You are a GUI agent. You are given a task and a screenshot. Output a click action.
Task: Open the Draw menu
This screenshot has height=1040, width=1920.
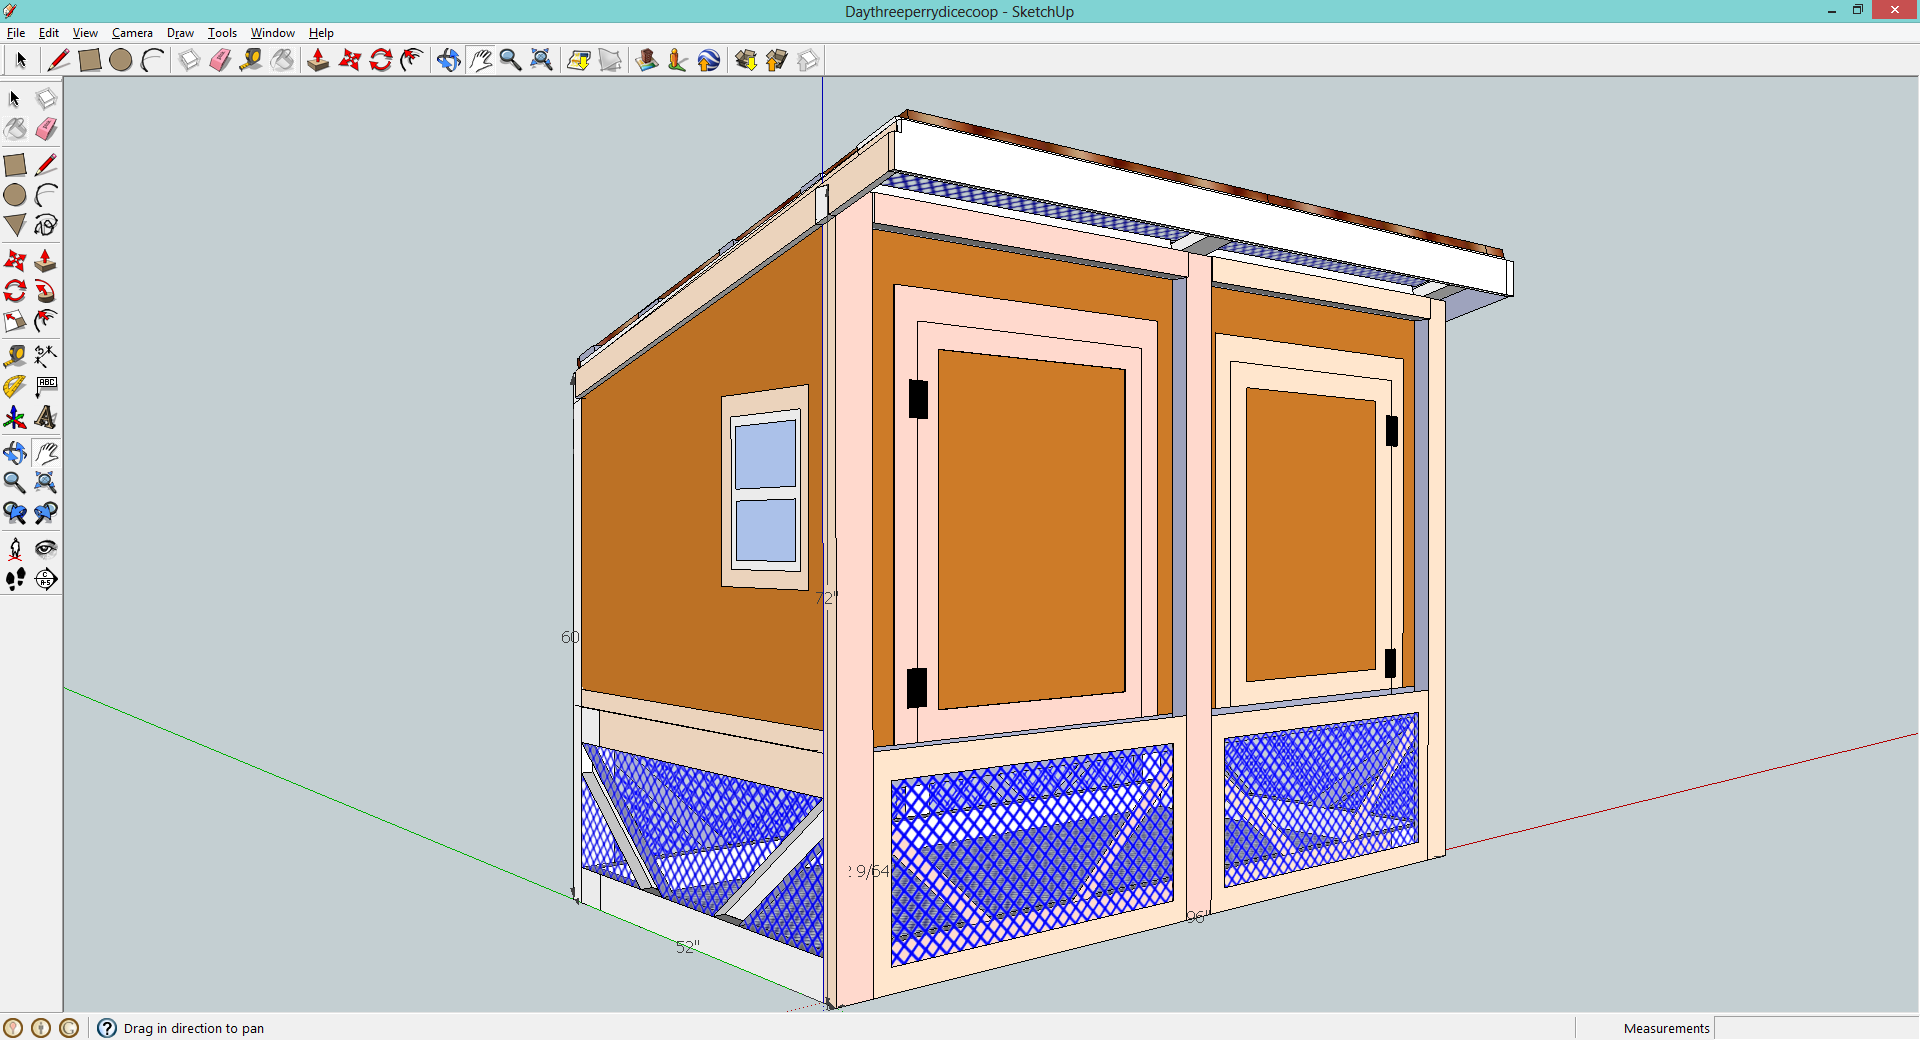[x=180, y=33]
